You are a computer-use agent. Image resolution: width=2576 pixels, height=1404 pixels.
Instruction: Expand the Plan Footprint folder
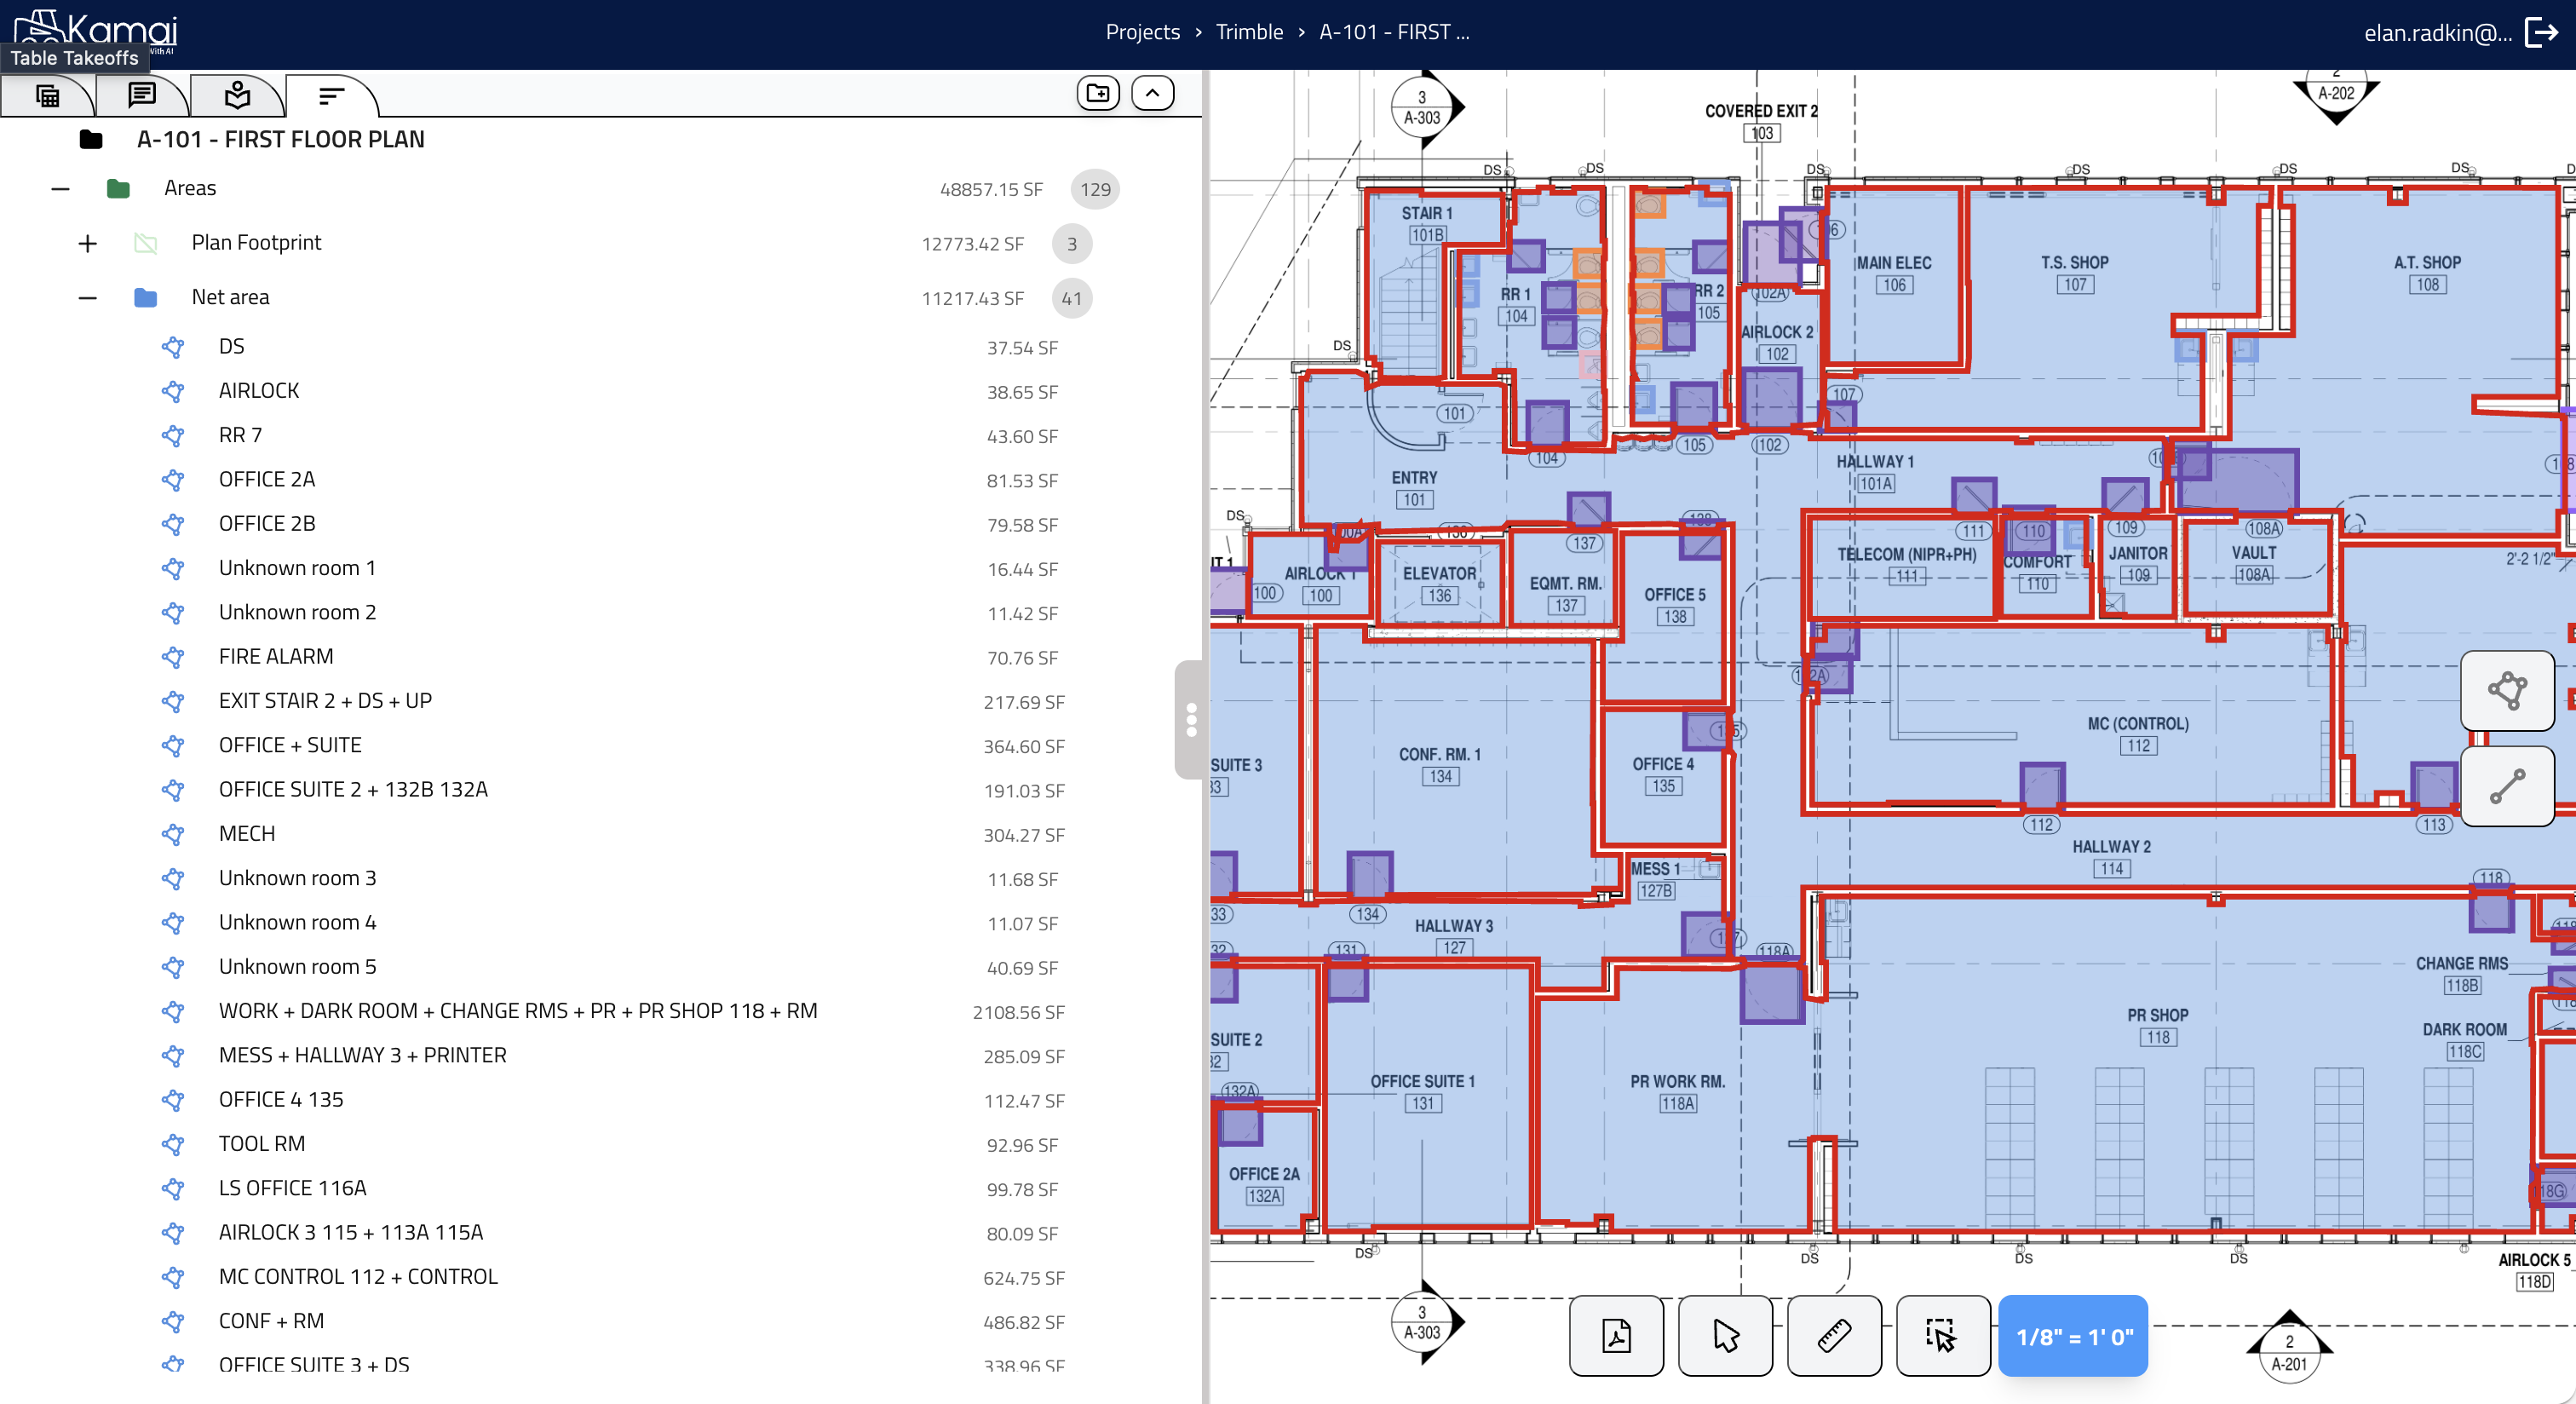click(x=88, y=244)
